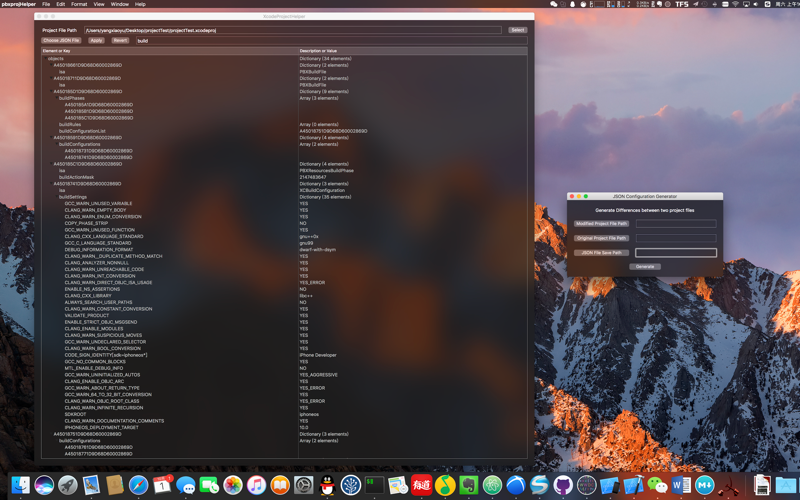Image resolution: width=800 pixels, height=500 pixels.
Task: Select the CLANG_ENABLE_MODULES row
Action: 284,329
